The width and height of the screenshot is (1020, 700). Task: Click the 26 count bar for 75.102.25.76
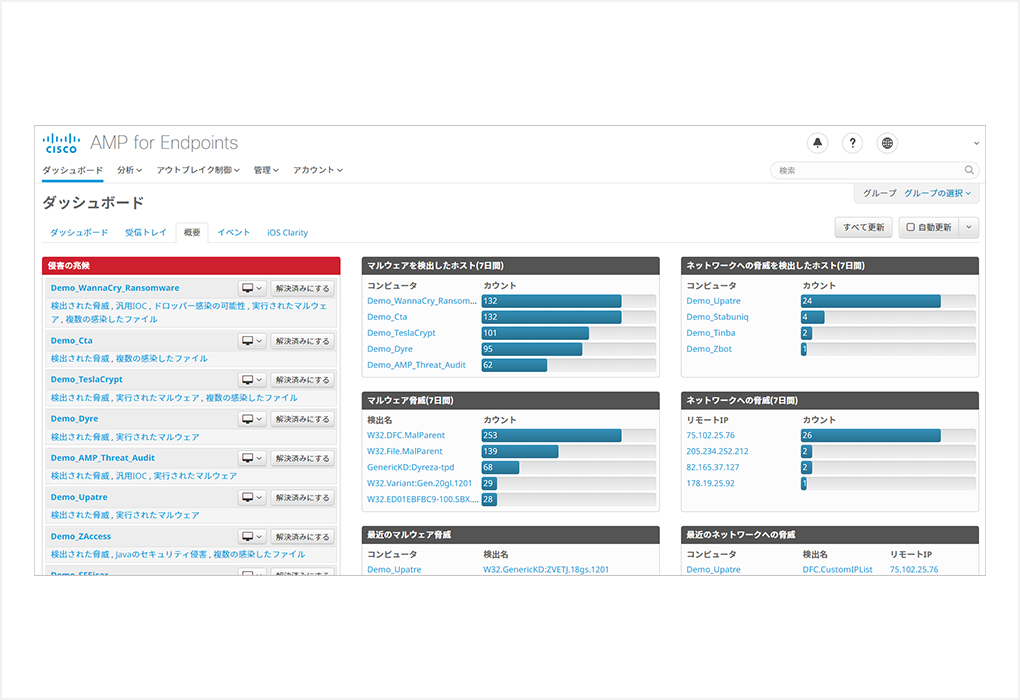[x=871, y=435]
